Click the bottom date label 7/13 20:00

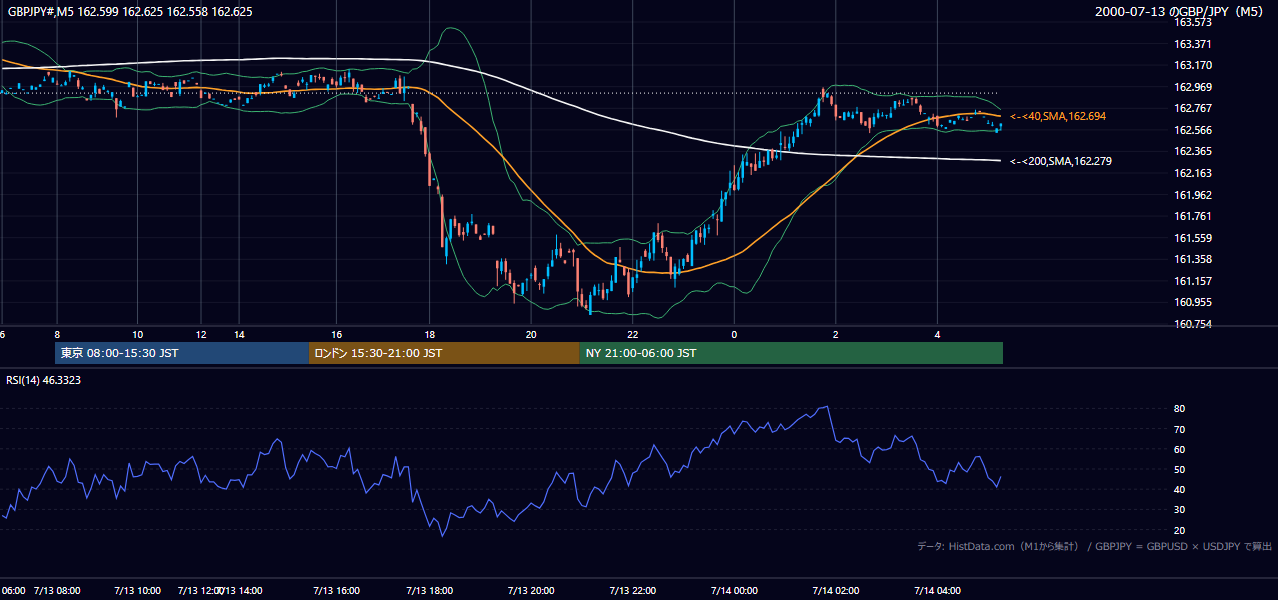pos(531,591)
